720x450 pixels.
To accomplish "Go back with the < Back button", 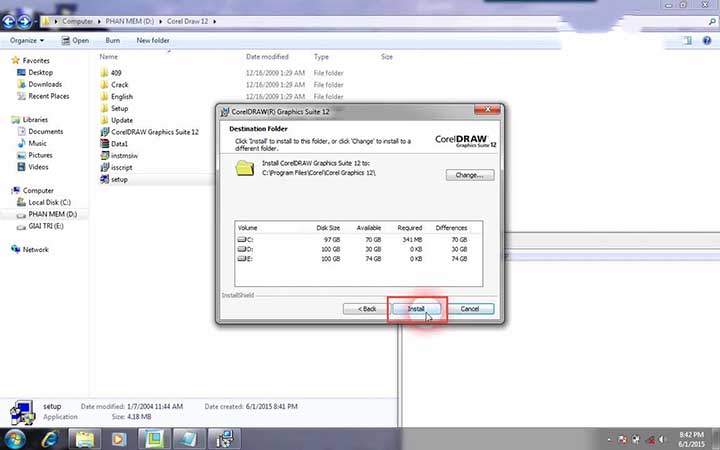I will pyautogui.click(x=367, y=309).
